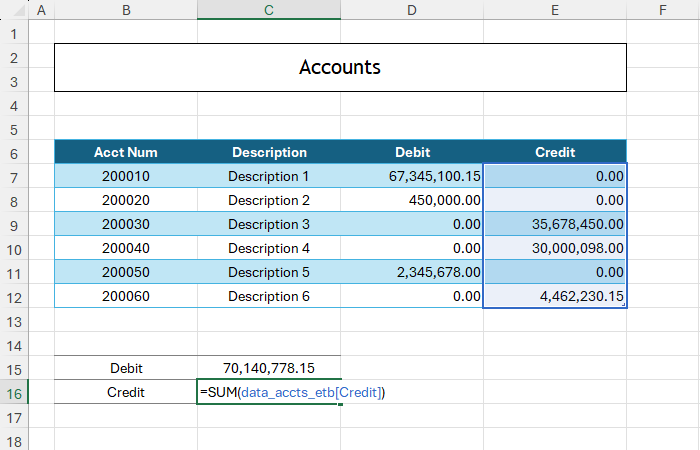Select the Acct Num table header
The image size is (700, 450).
(126, 153)
